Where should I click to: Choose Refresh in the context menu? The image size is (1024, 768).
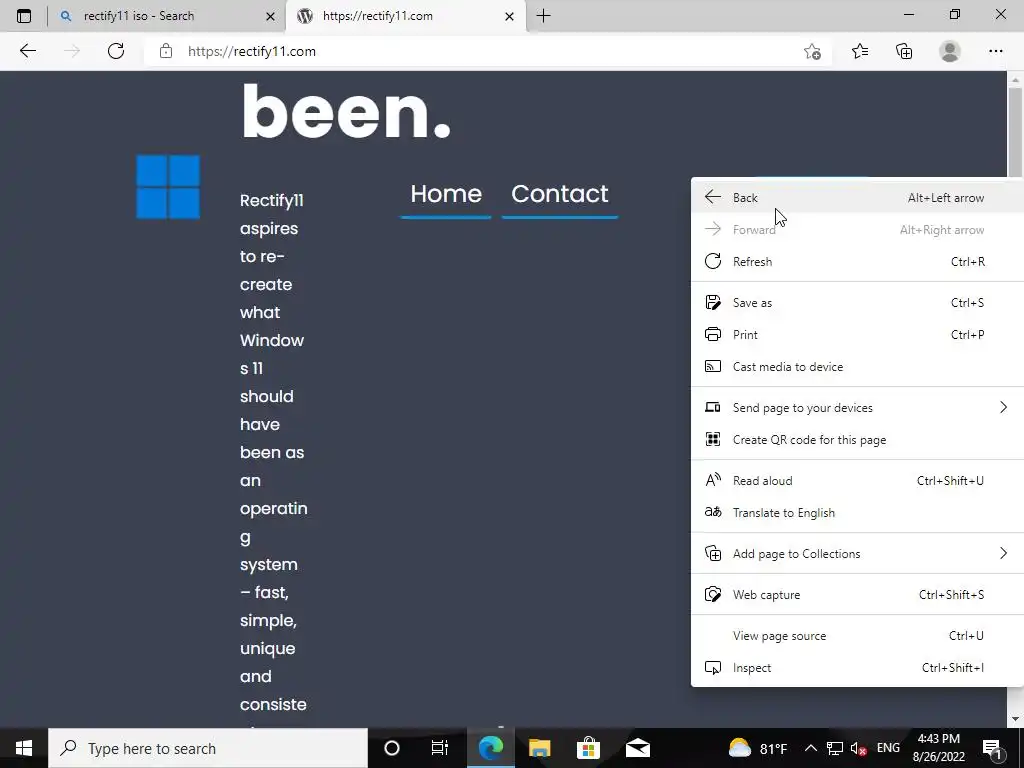pos(857,261)
